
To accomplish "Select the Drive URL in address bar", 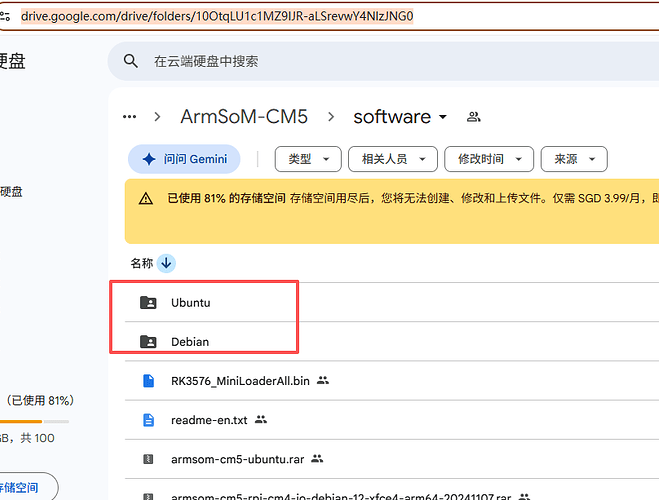I will (x=217, y=16).
